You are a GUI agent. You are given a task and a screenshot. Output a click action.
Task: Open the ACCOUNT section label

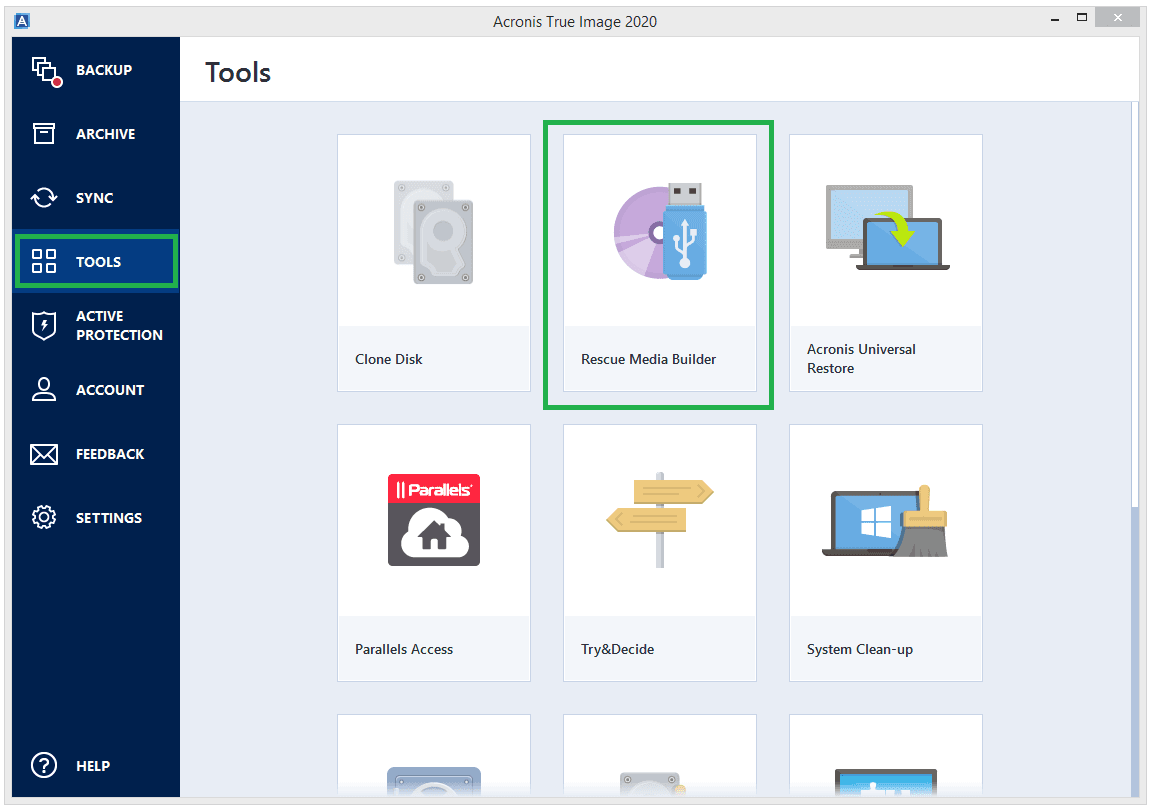pyautogui.click(x=110, y=390)
